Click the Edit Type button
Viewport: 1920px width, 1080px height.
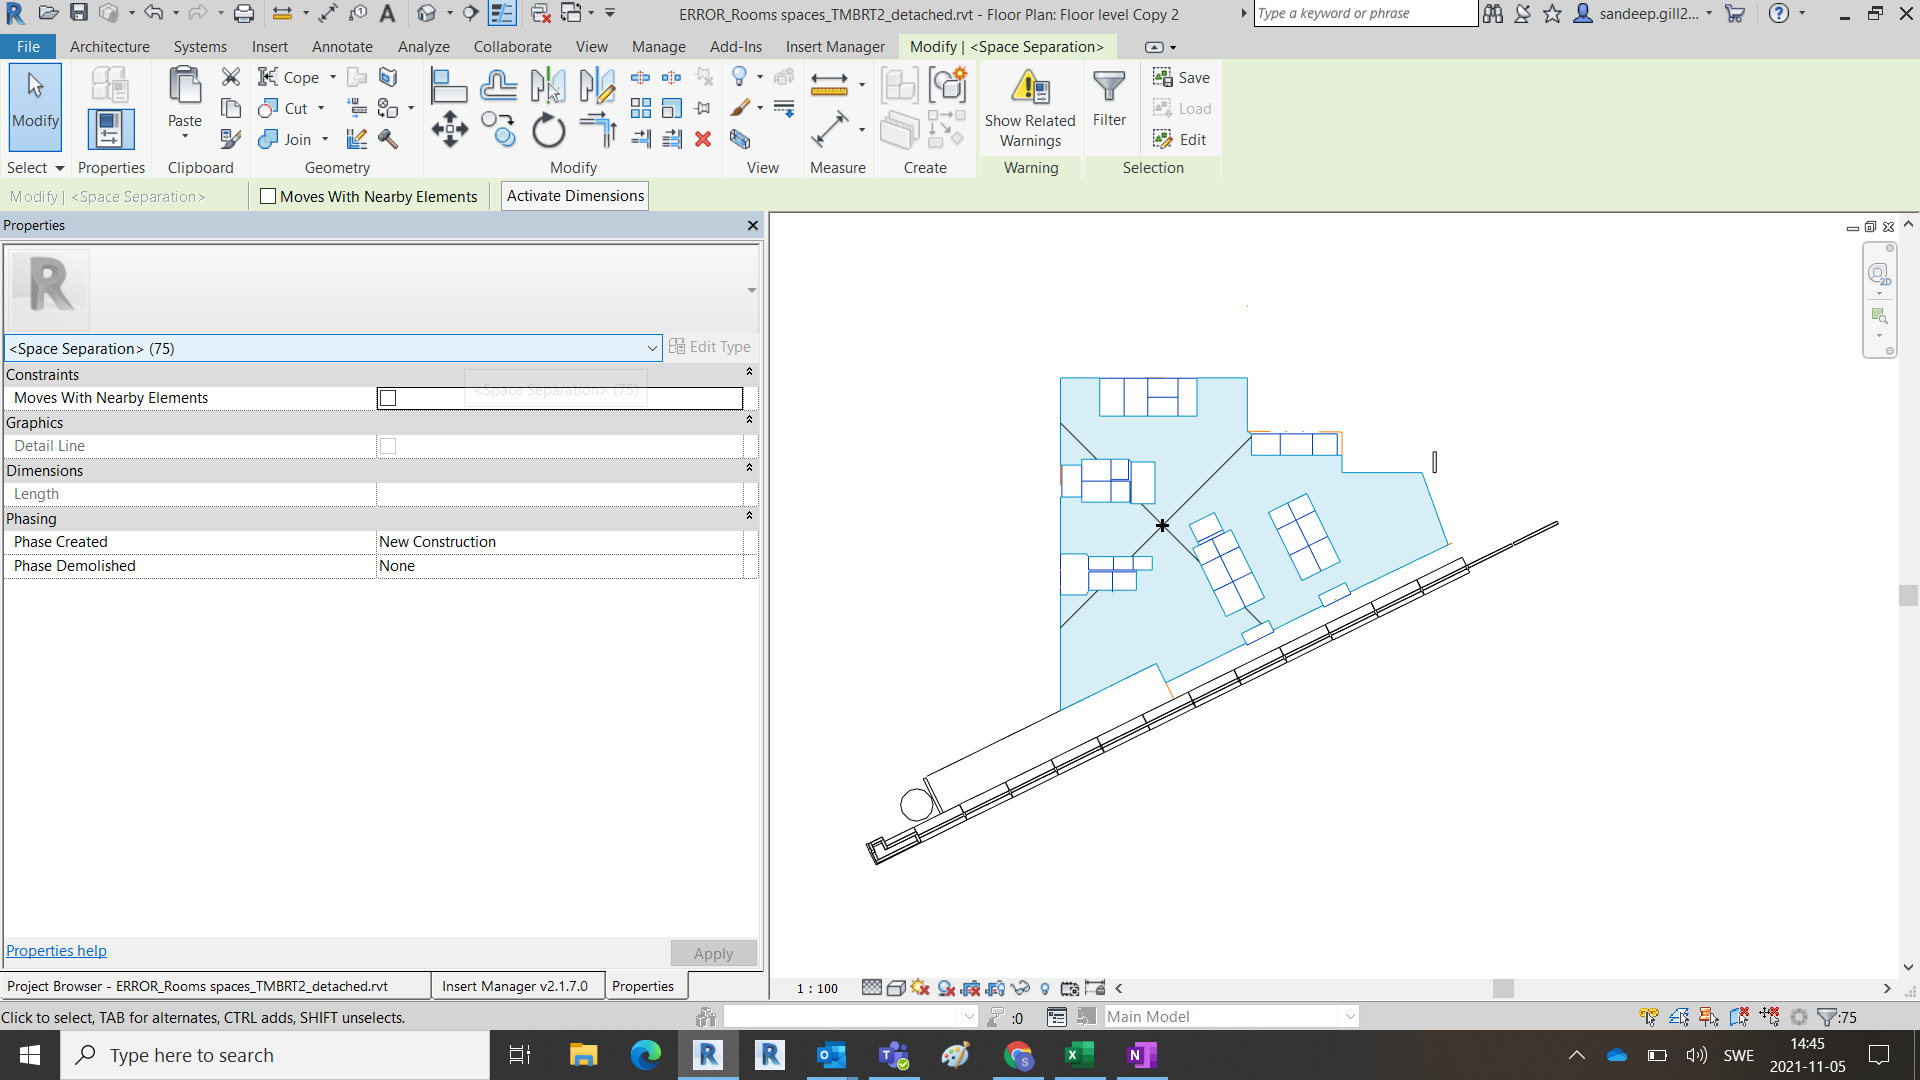coord(710,347)
